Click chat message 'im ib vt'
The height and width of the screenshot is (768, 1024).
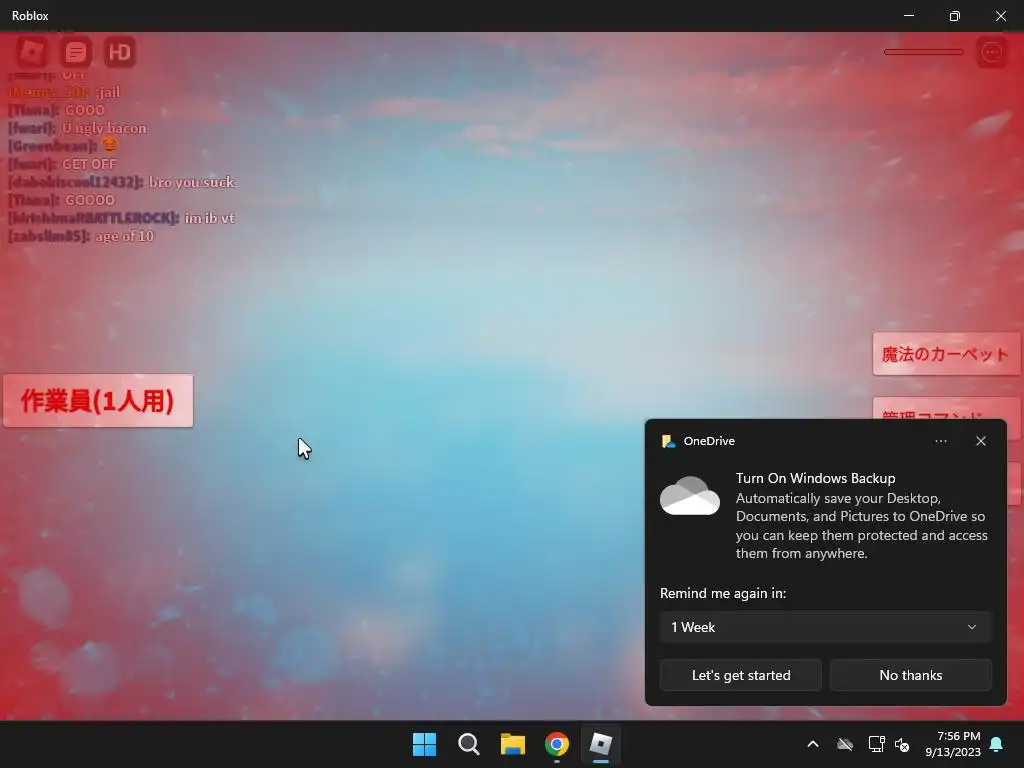tap(209, 217)
